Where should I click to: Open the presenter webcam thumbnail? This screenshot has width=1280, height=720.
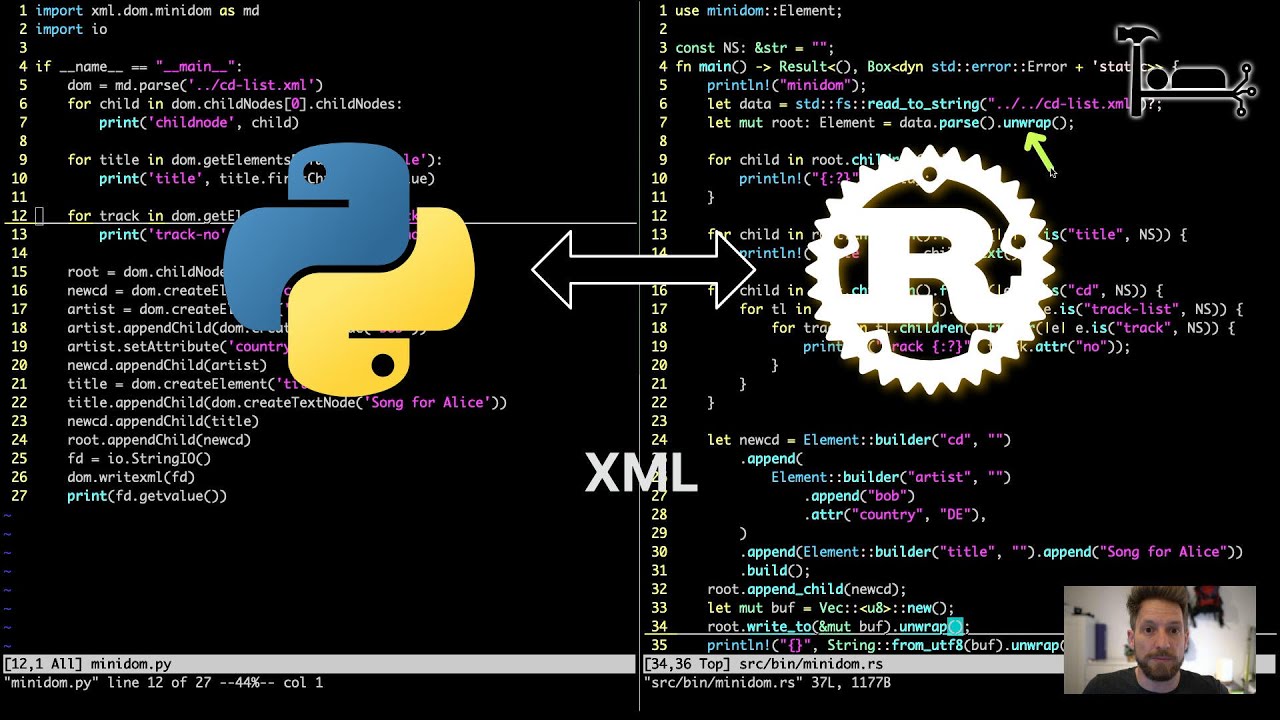pos(1159,640)
